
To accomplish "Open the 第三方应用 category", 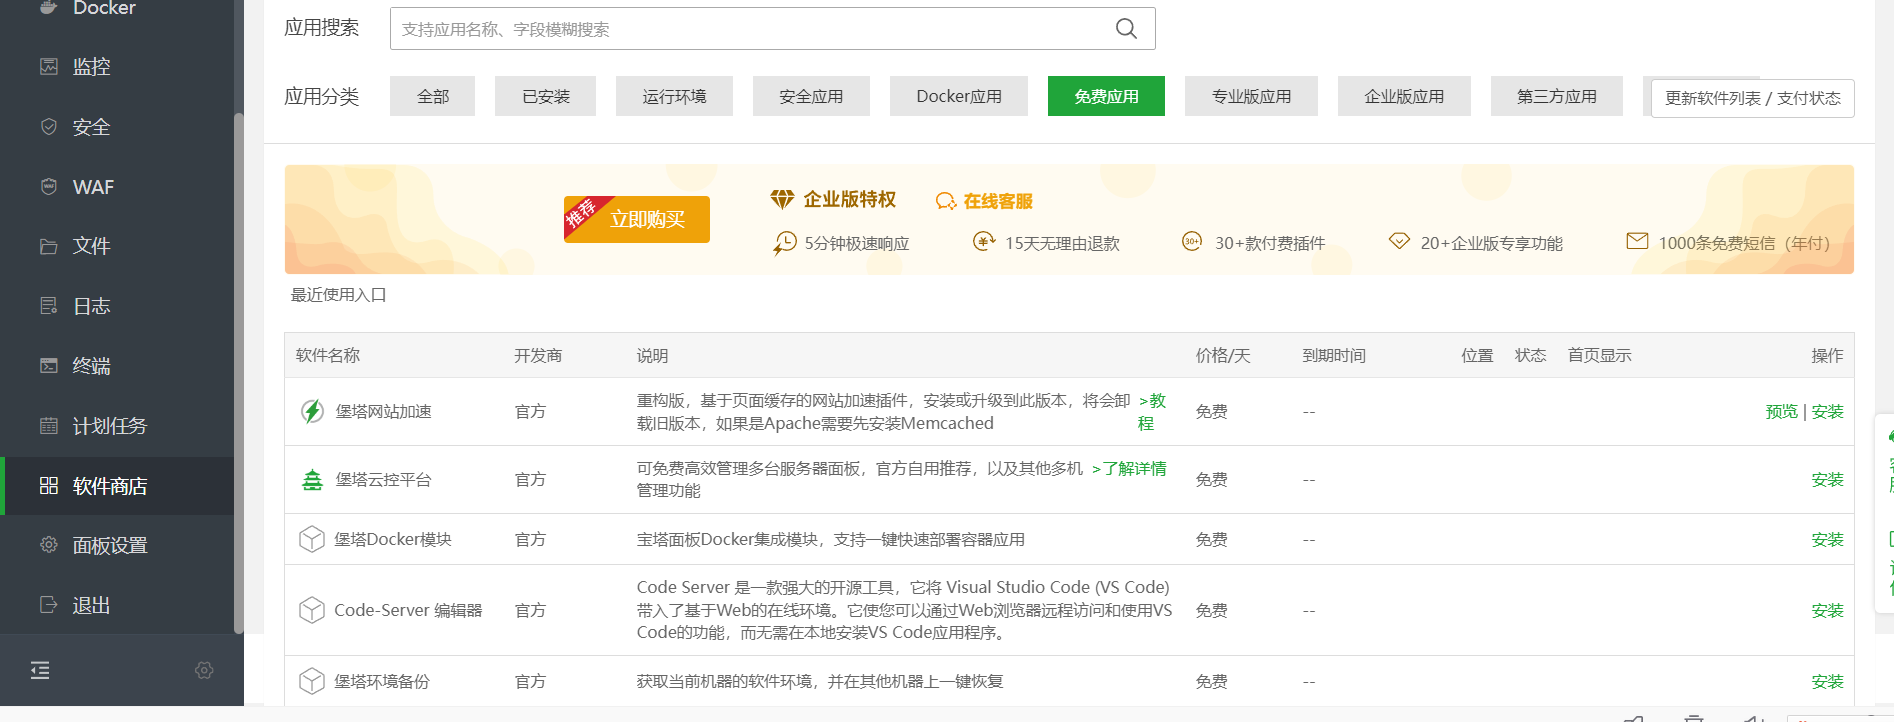I will (1556, 96).
